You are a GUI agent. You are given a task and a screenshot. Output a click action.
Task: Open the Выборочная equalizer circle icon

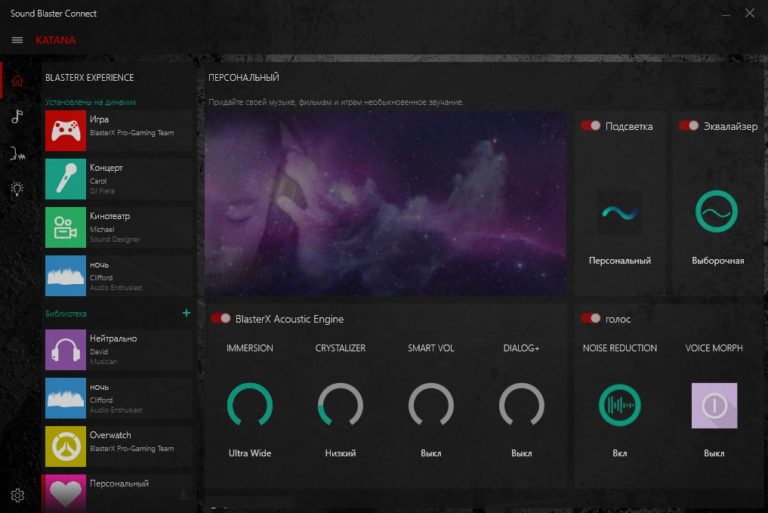[717, 211]
